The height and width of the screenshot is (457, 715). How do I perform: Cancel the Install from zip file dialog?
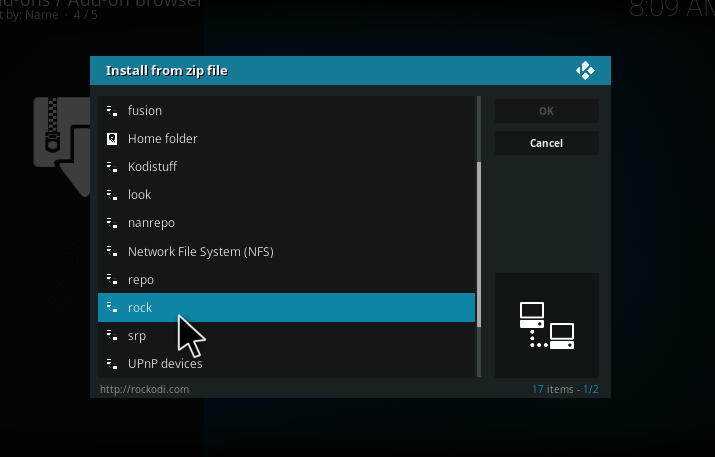click(x=547, y=143)
